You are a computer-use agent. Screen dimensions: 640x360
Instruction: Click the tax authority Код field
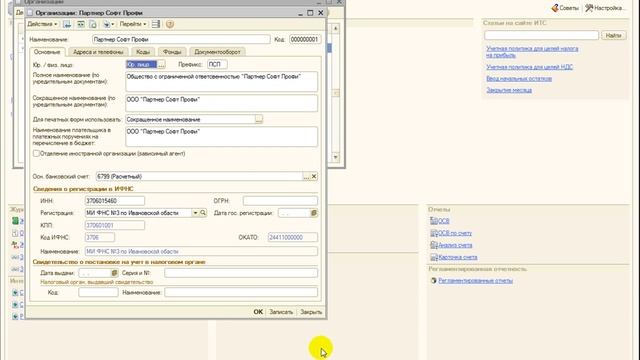point(98,292)
